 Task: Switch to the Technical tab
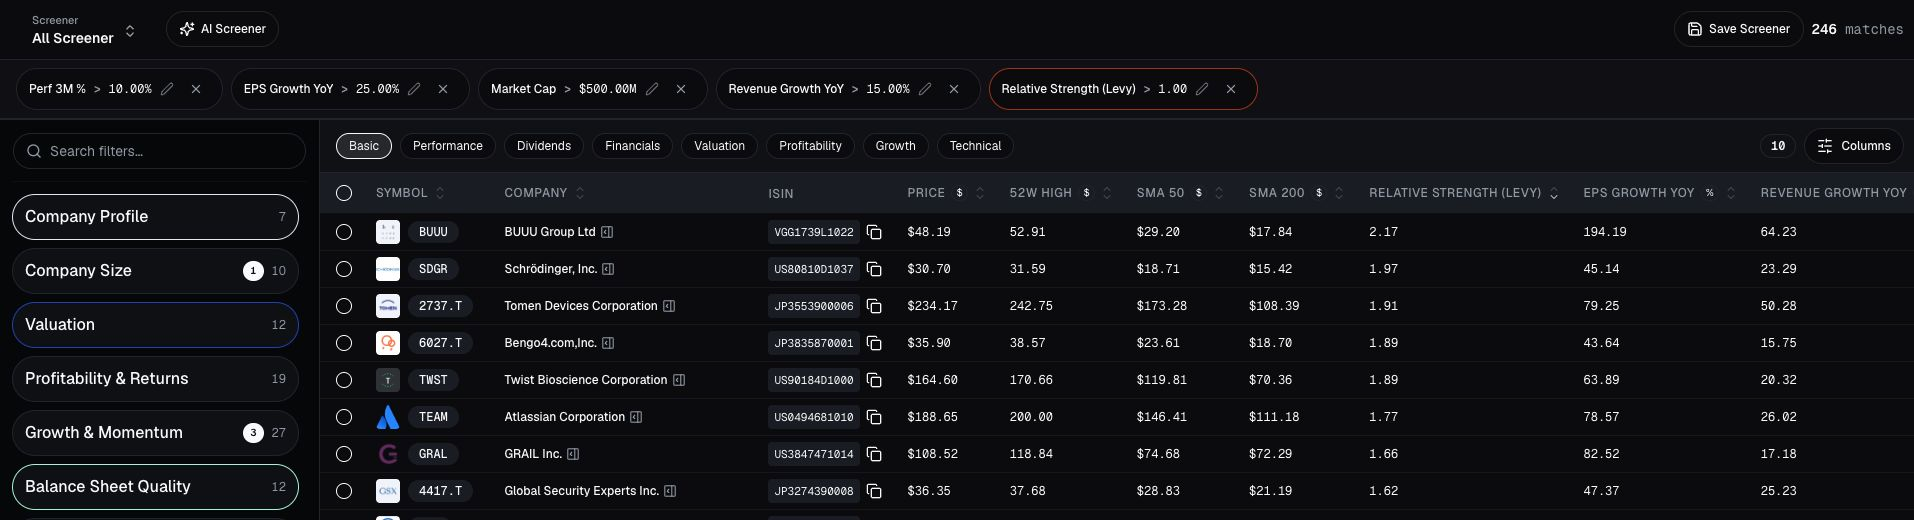pos(975,146)
